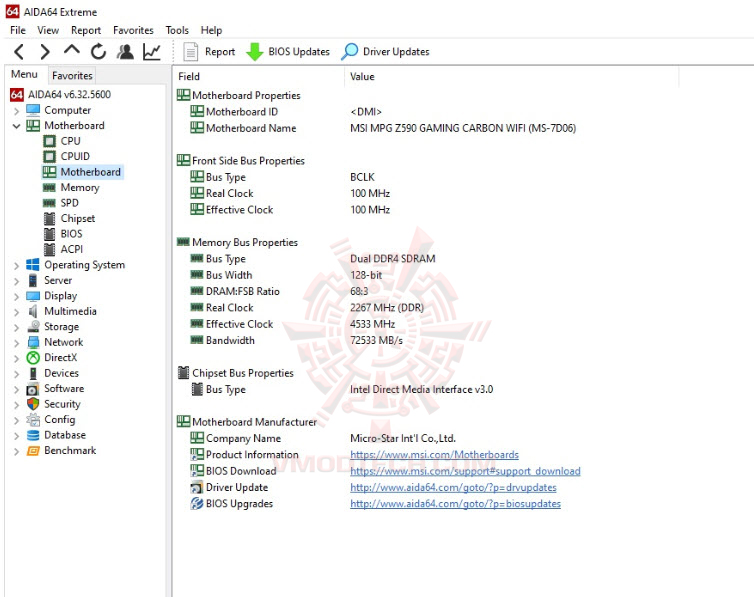Generate a Report from the toolbar
The width and height of the screenshot is (754, 597).
coord(210,51)
